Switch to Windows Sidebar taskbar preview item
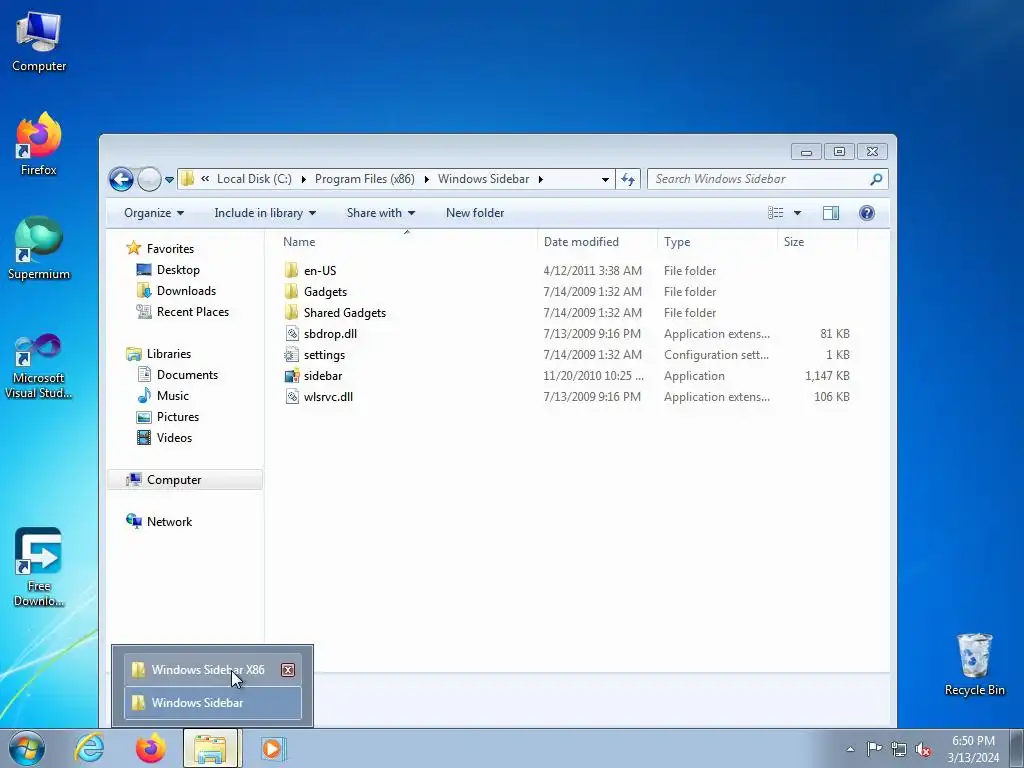The width and height of the screenshot is (1024, 768). point(213,703)
